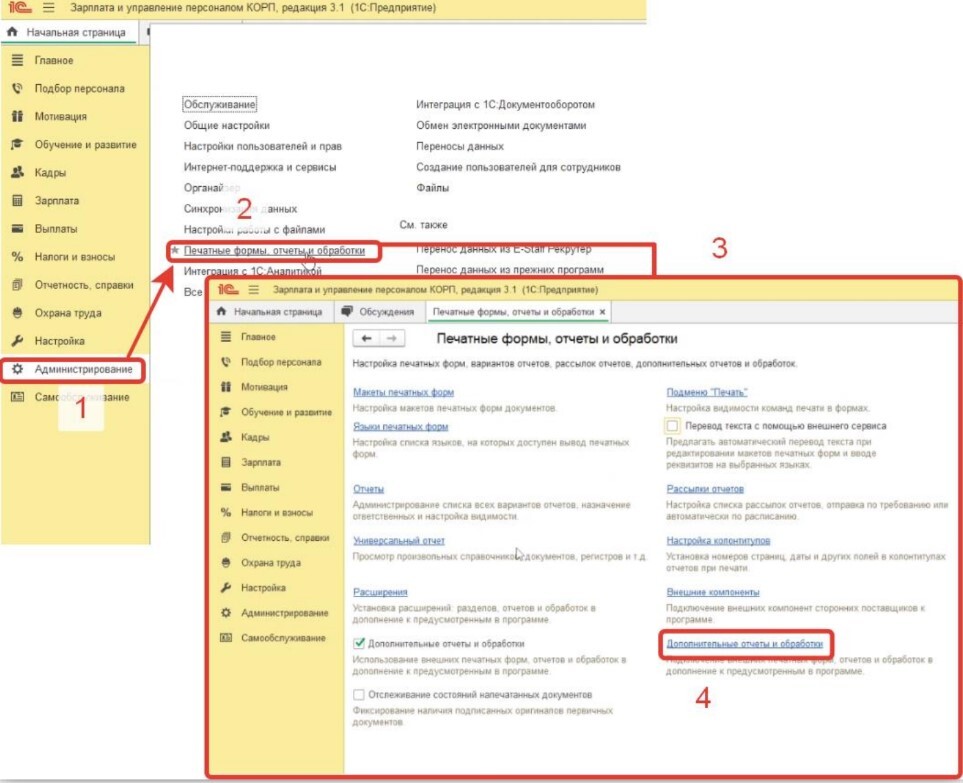Screen dimensions: 963x783
Task: Click the Налоги и взносы percent icon in the inner sidebar
Action: click(x=226, y=513)
